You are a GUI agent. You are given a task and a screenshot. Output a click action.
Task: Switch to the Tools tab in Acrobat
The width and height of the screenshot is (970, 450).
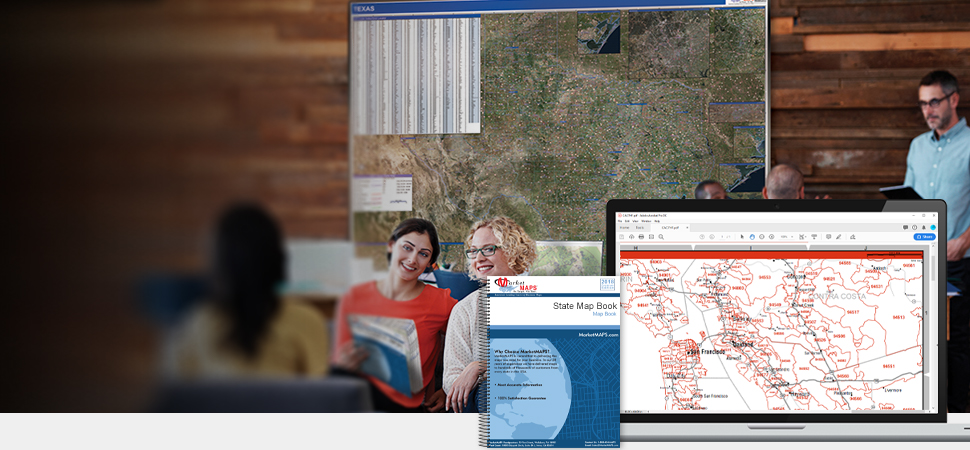pos(640,228)
